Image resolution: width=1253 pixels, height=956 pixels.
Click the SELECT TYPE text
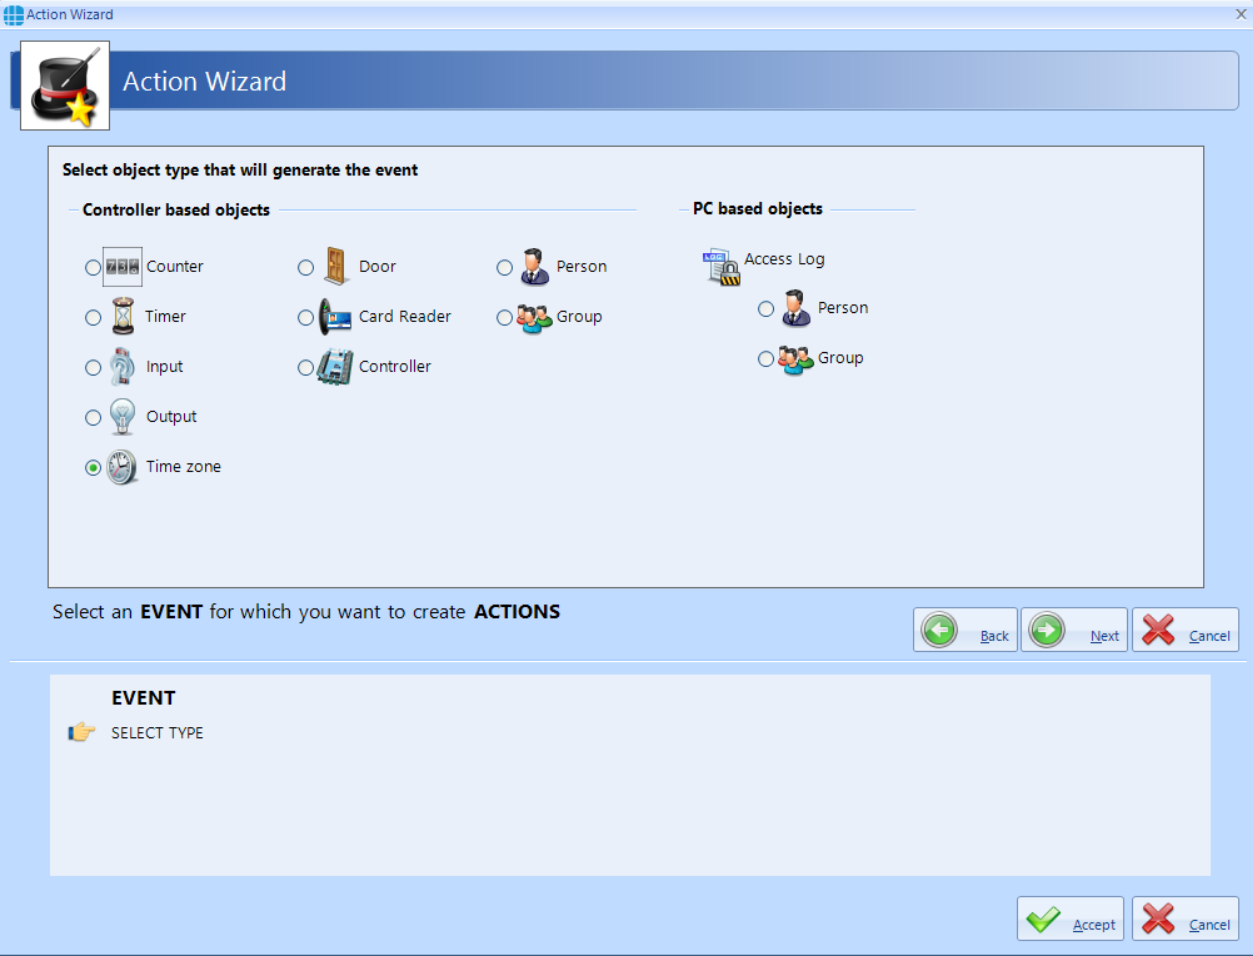(157, 733)
